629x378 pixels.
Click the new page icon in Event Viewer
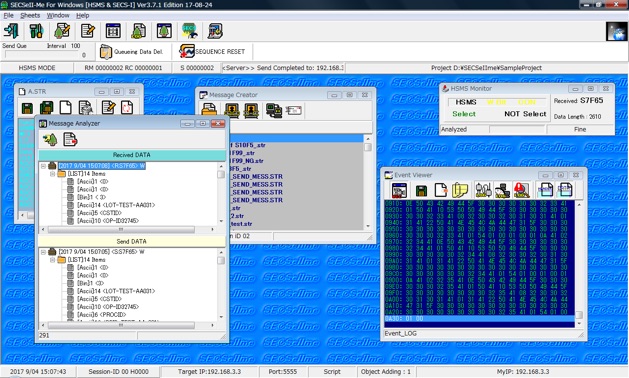click(x=440, y=190)
